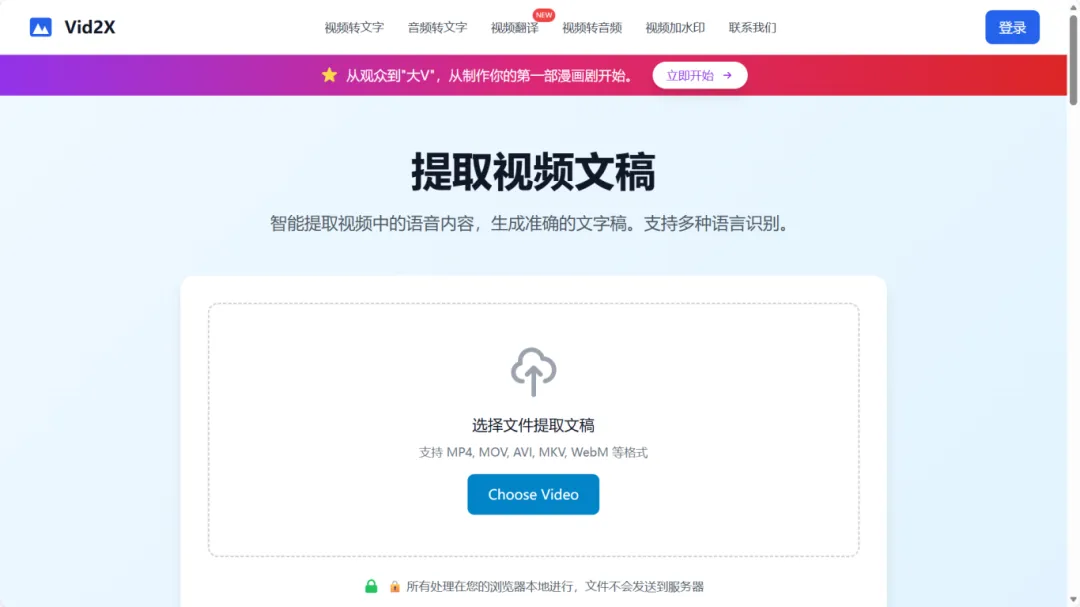The height and width of the screenshot is (607, 1080).
Task: Click the Vid2X mountain logo icon
Action: coord(41,28)
